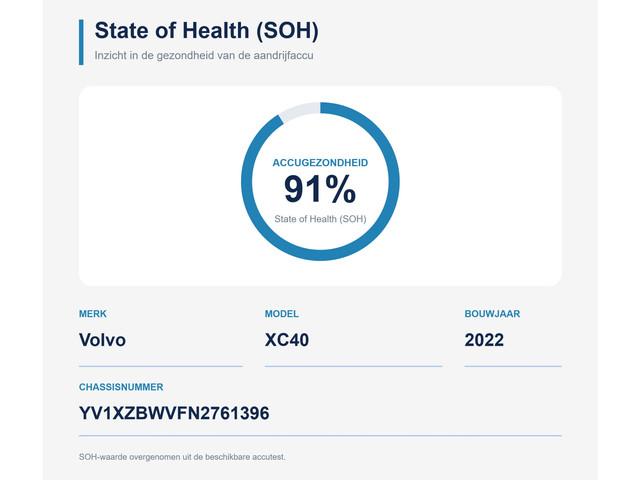This screenshot has height=480, width=640.
Task: Click the State of Health caption under 91%
Action: point(320,219)
